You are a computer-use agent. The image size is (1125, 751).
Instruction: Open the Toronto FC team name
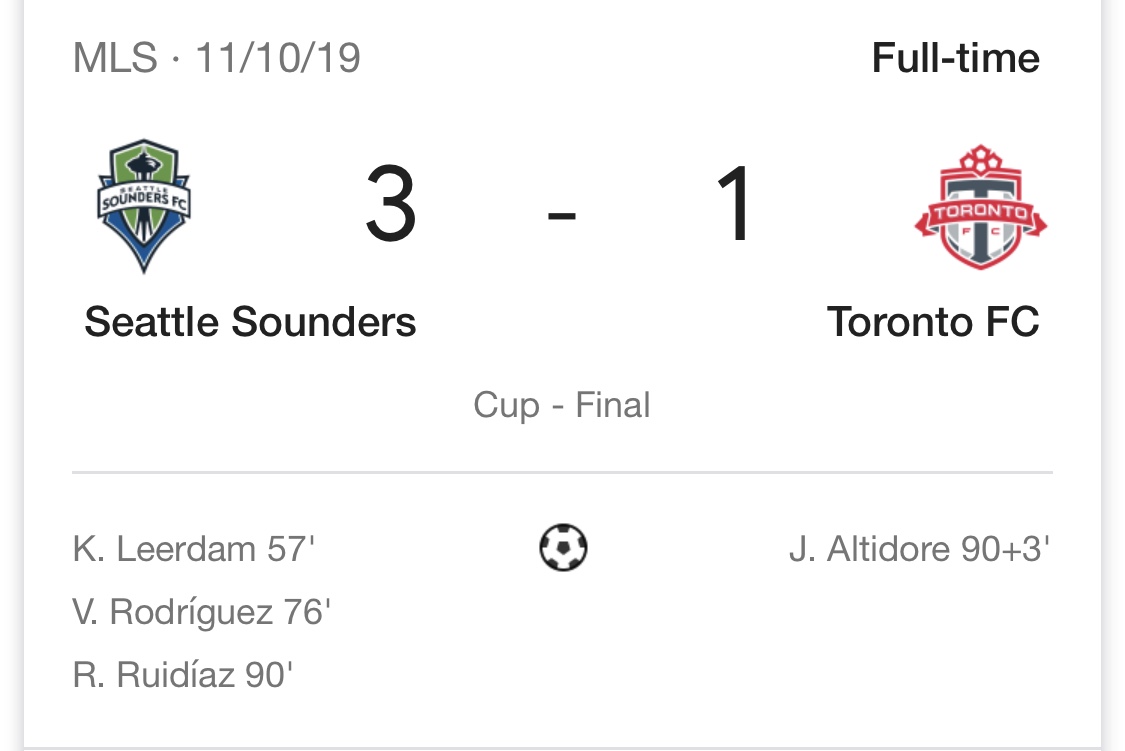[933, 322]
